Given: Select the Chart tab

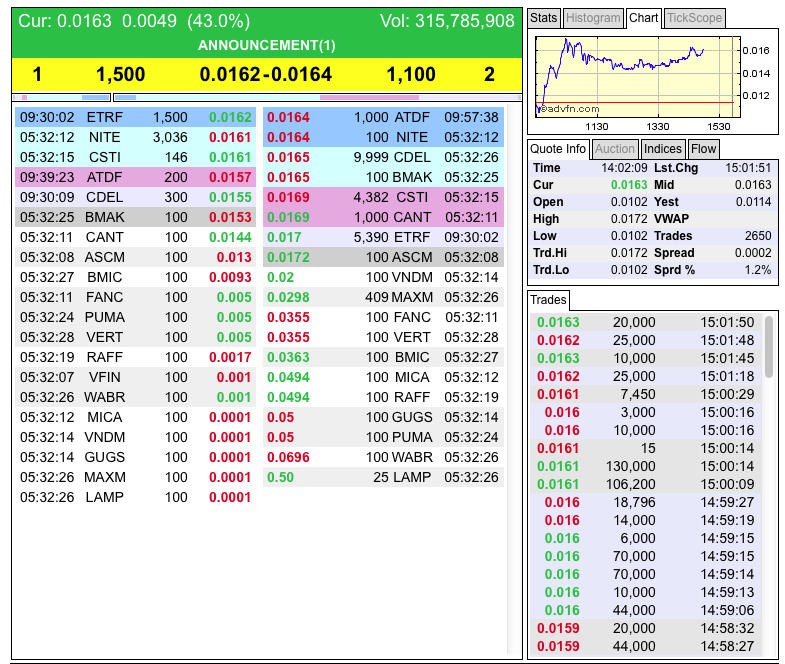Looking at the screenshot, I should click(643, 18).
